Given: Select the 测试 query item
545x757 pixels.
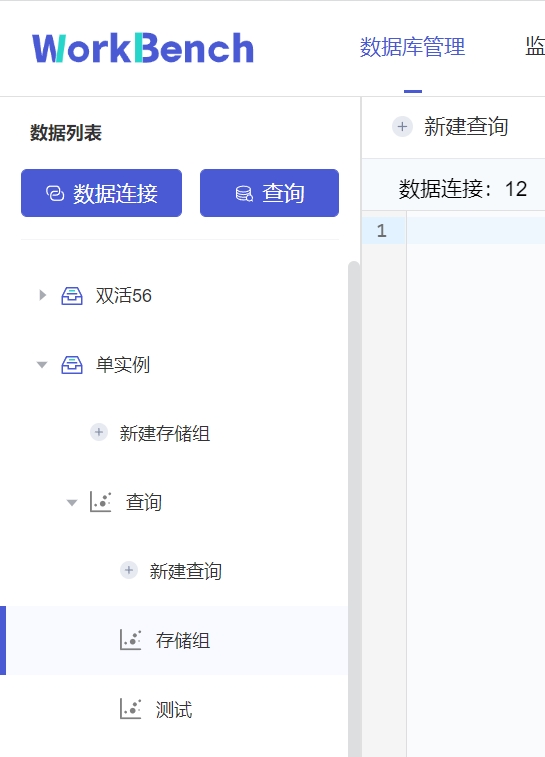Looking at the screenshot, I should coord(174,709).
